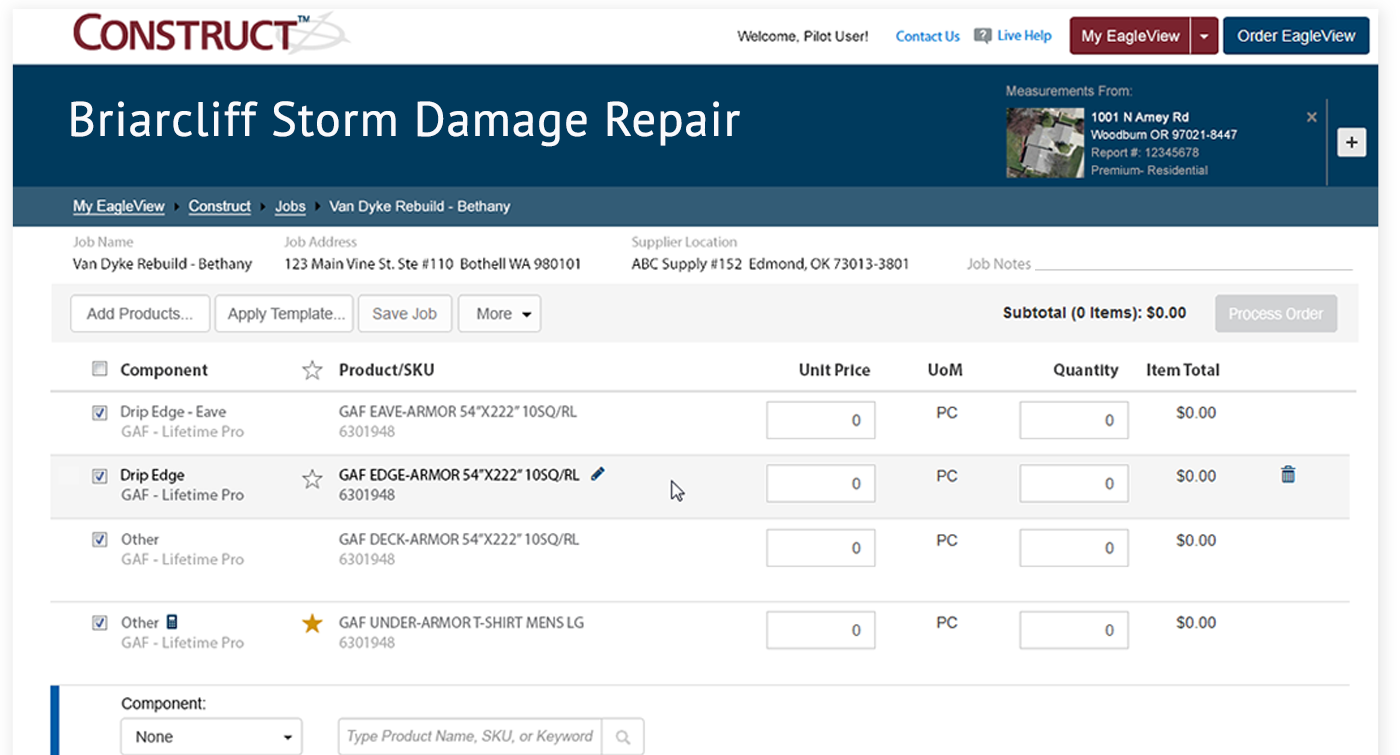The height and width of the screenshot is (755, 1400).
Task: Click Unit Price field for GAF EDGE-ARMOR
Action: [x=821, y=484]
